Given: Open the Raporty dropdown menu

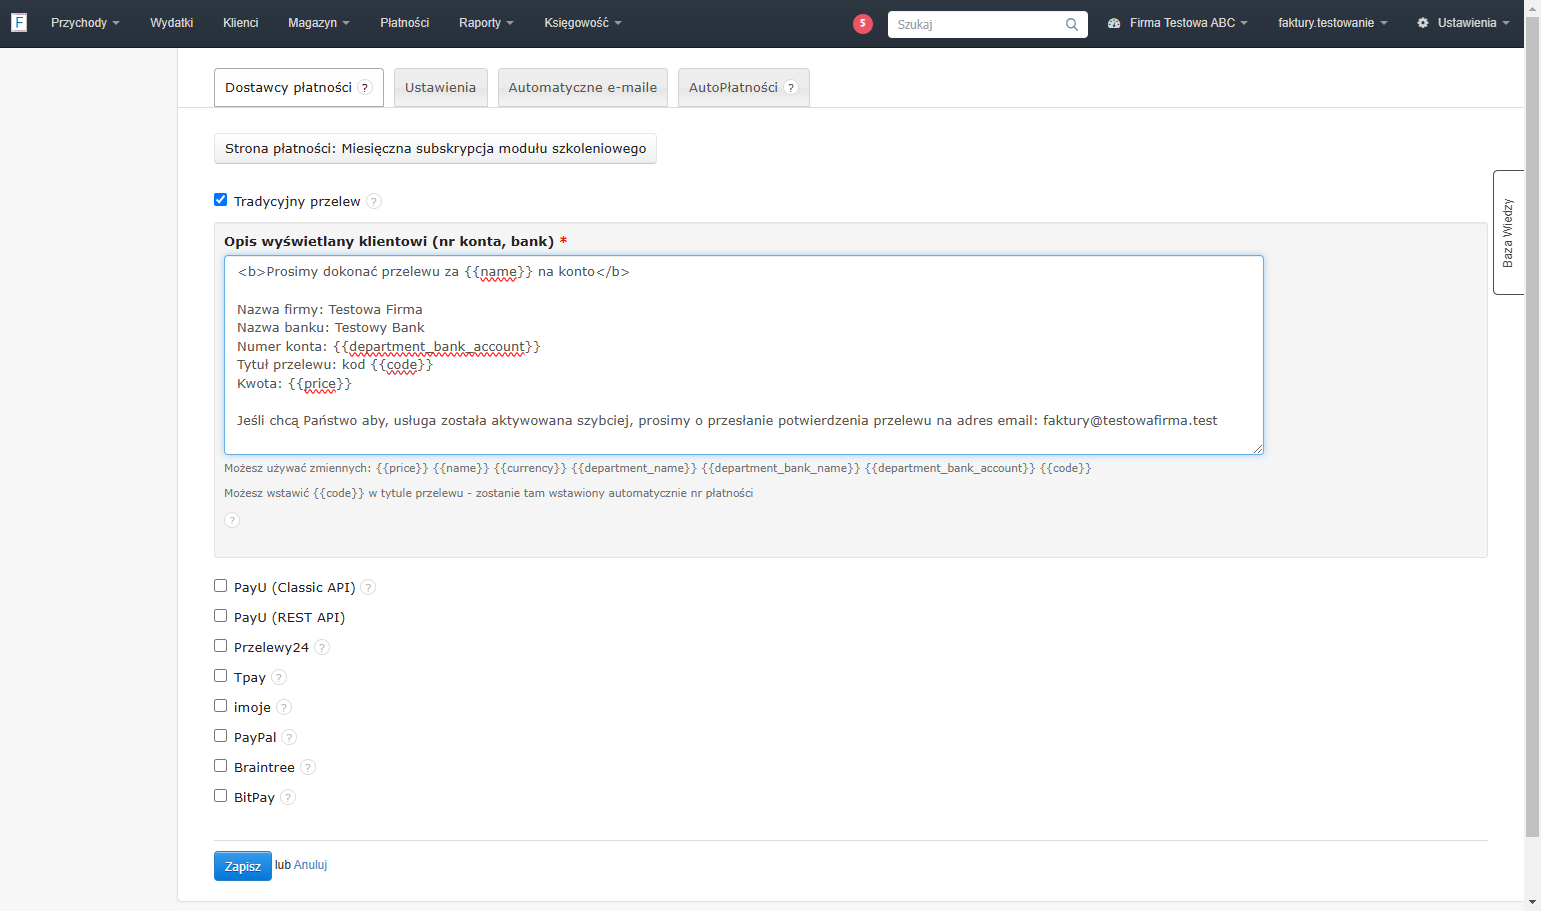Looking at the screenshot, I should [486, 23].
